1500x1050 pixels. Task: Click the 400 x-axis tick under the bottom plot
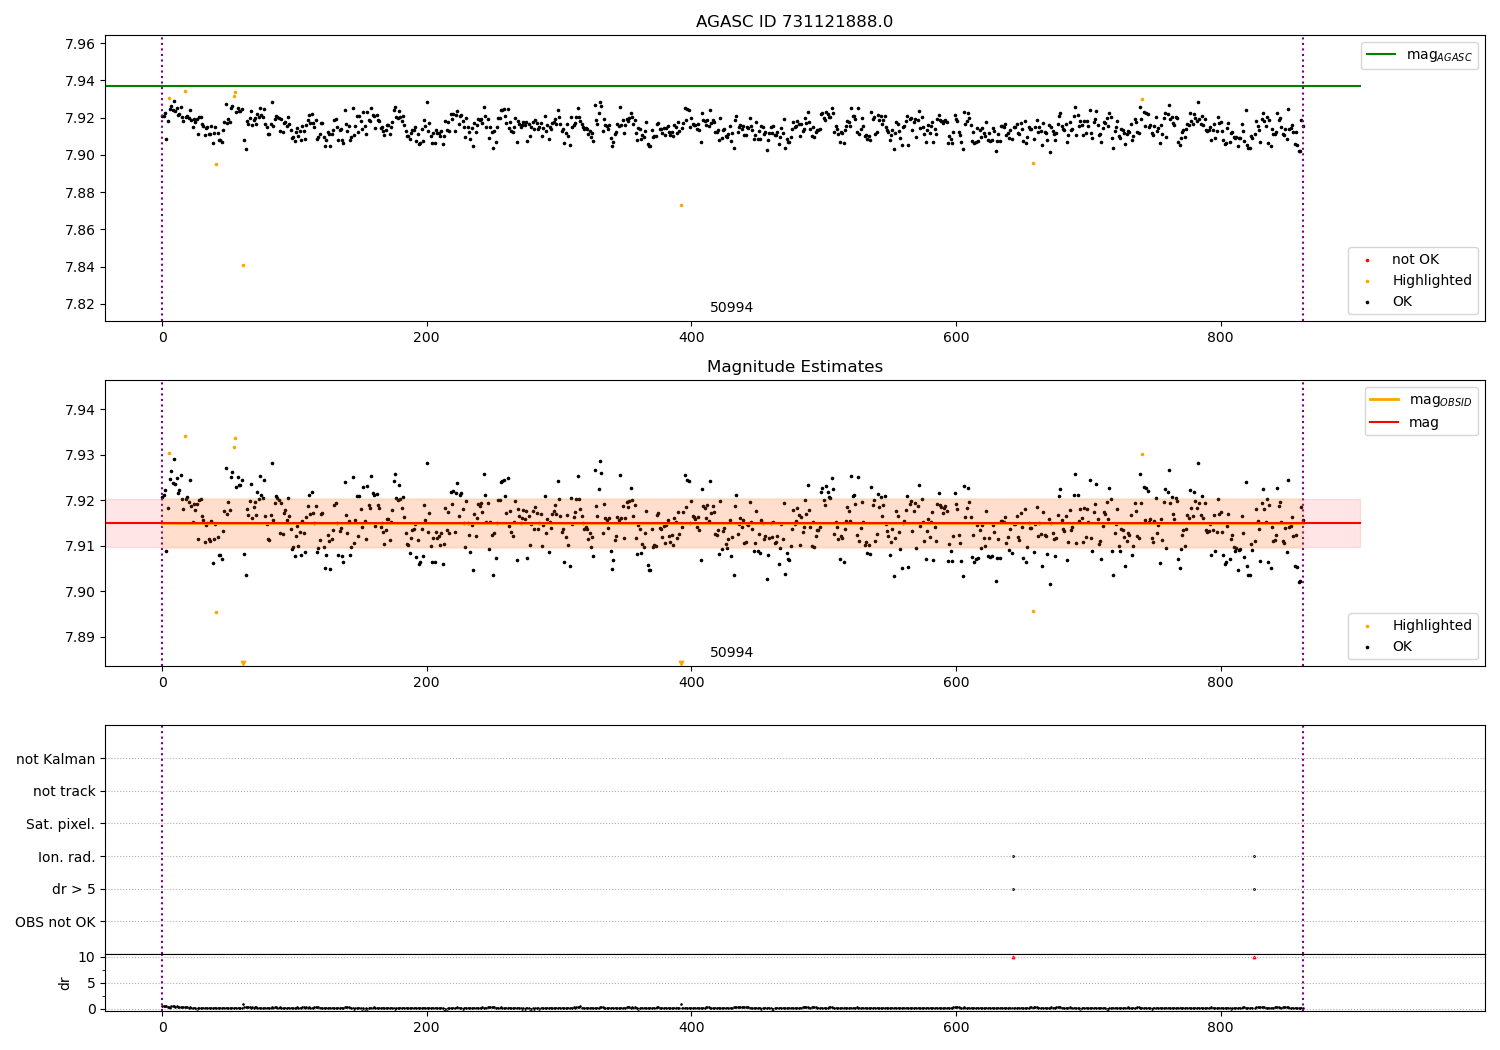pos(691,1028)
